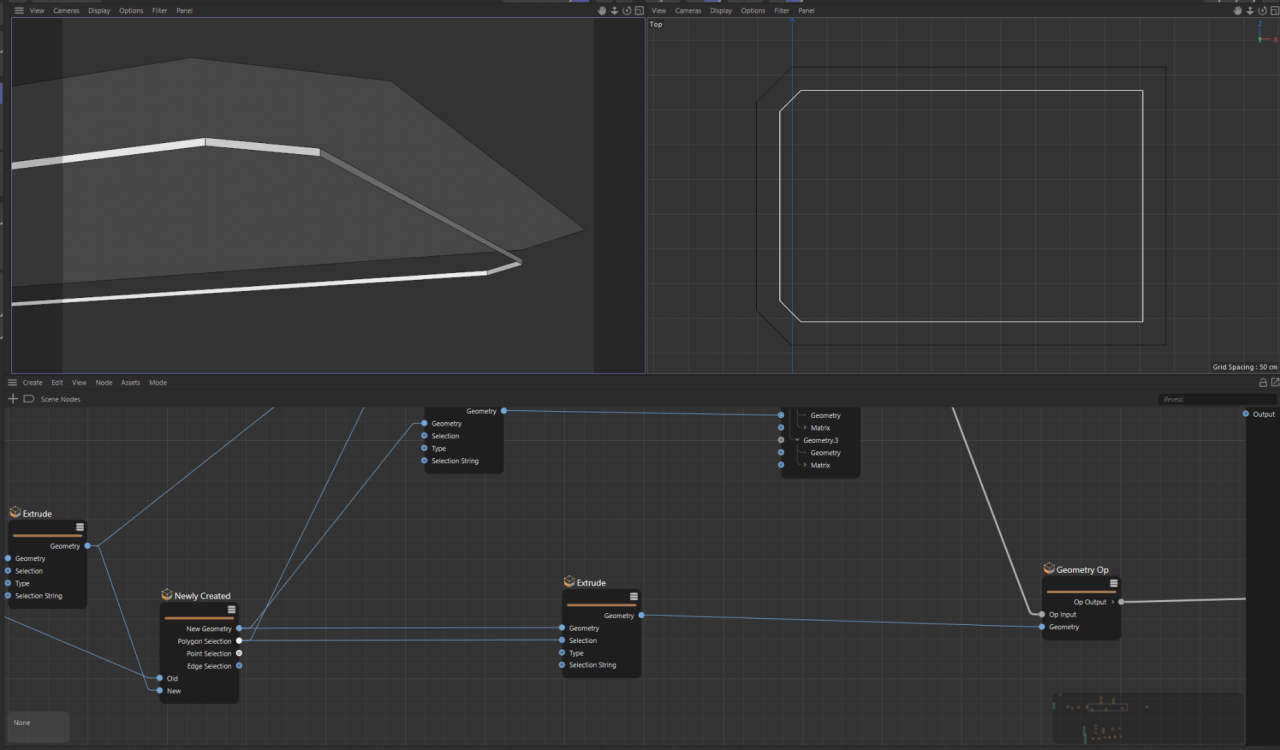This screenshot has width=1280, height=750.
Task: Click the orbit icon in the perspective viewport
Action: (x=626, y=10)
